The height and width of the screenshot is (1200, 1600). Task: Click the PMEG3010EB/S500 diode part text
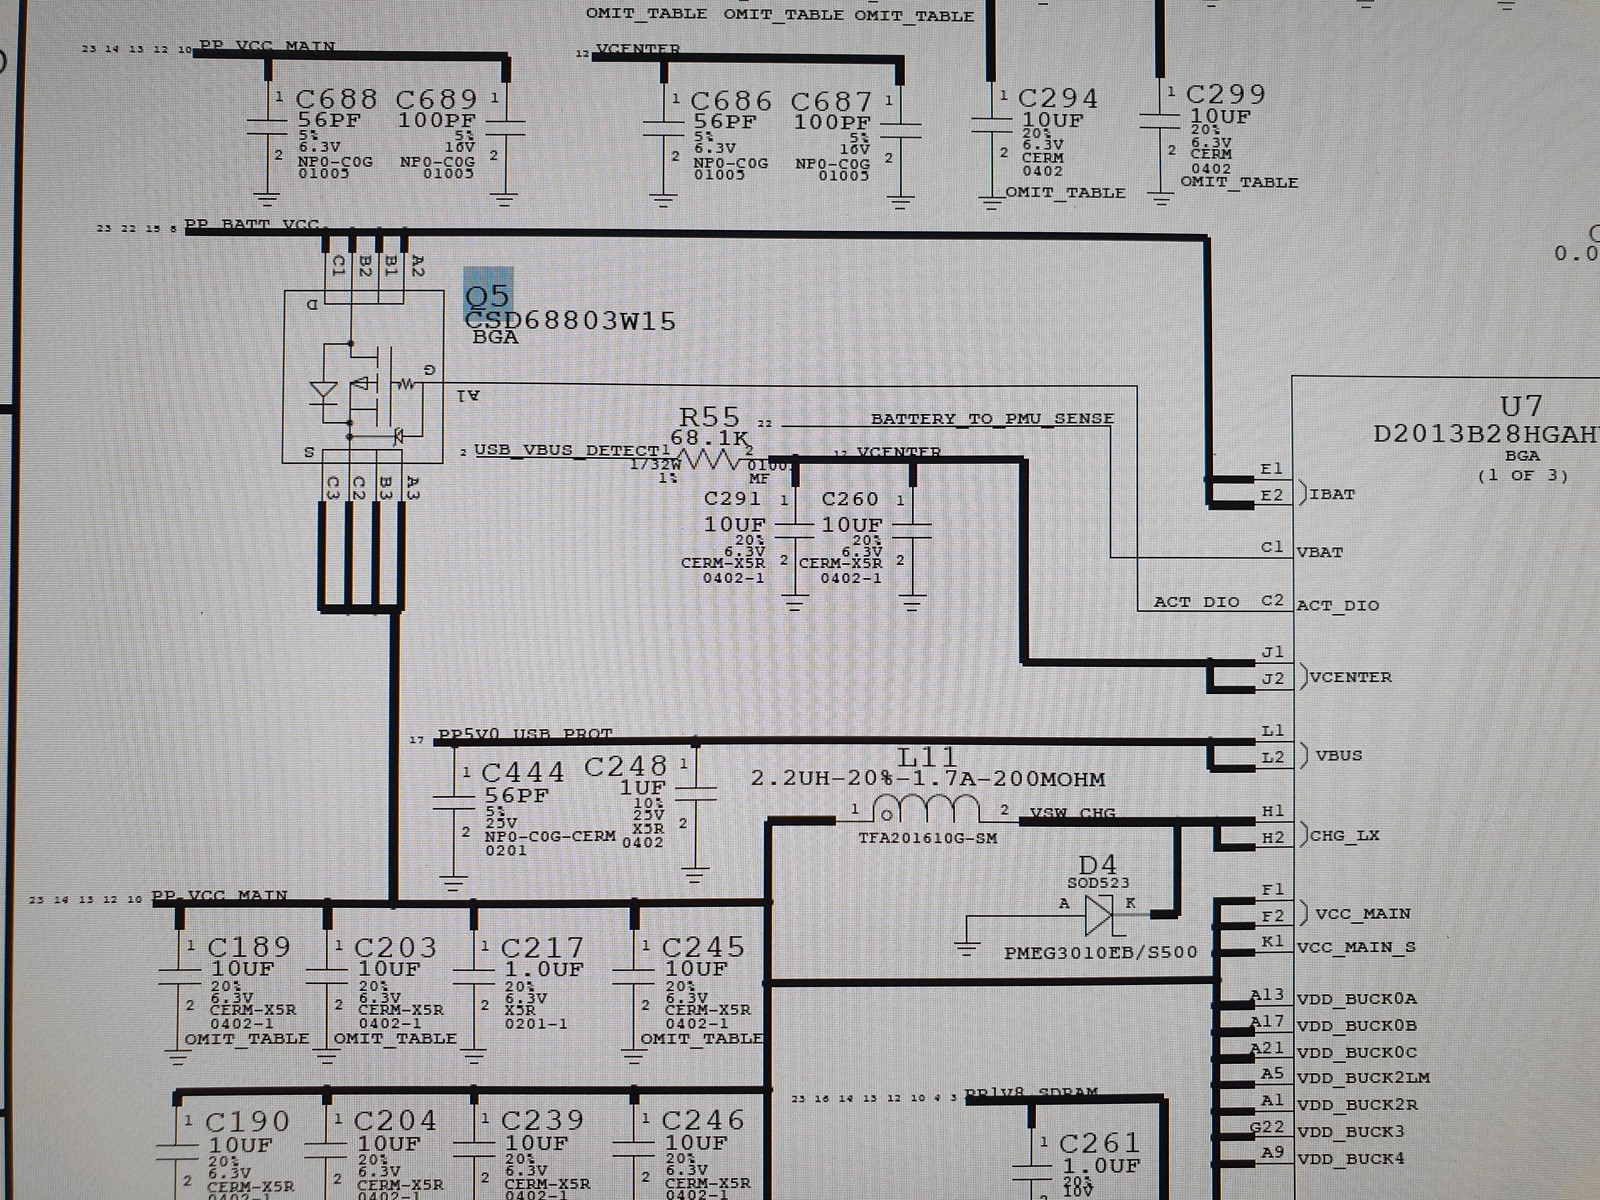[x=1100, y=953]
